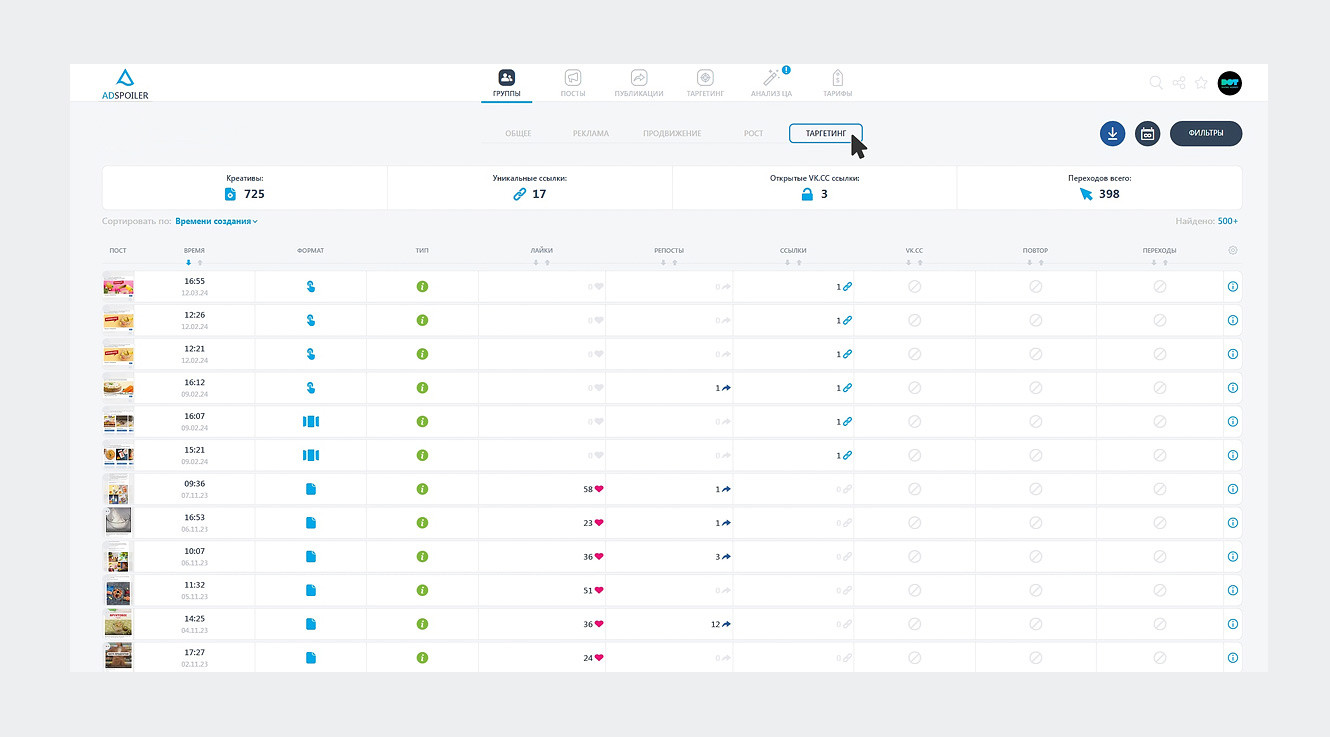Open Анализ ЦА navigation item
Screen dimensions: 1330x737
pos(771,83)
